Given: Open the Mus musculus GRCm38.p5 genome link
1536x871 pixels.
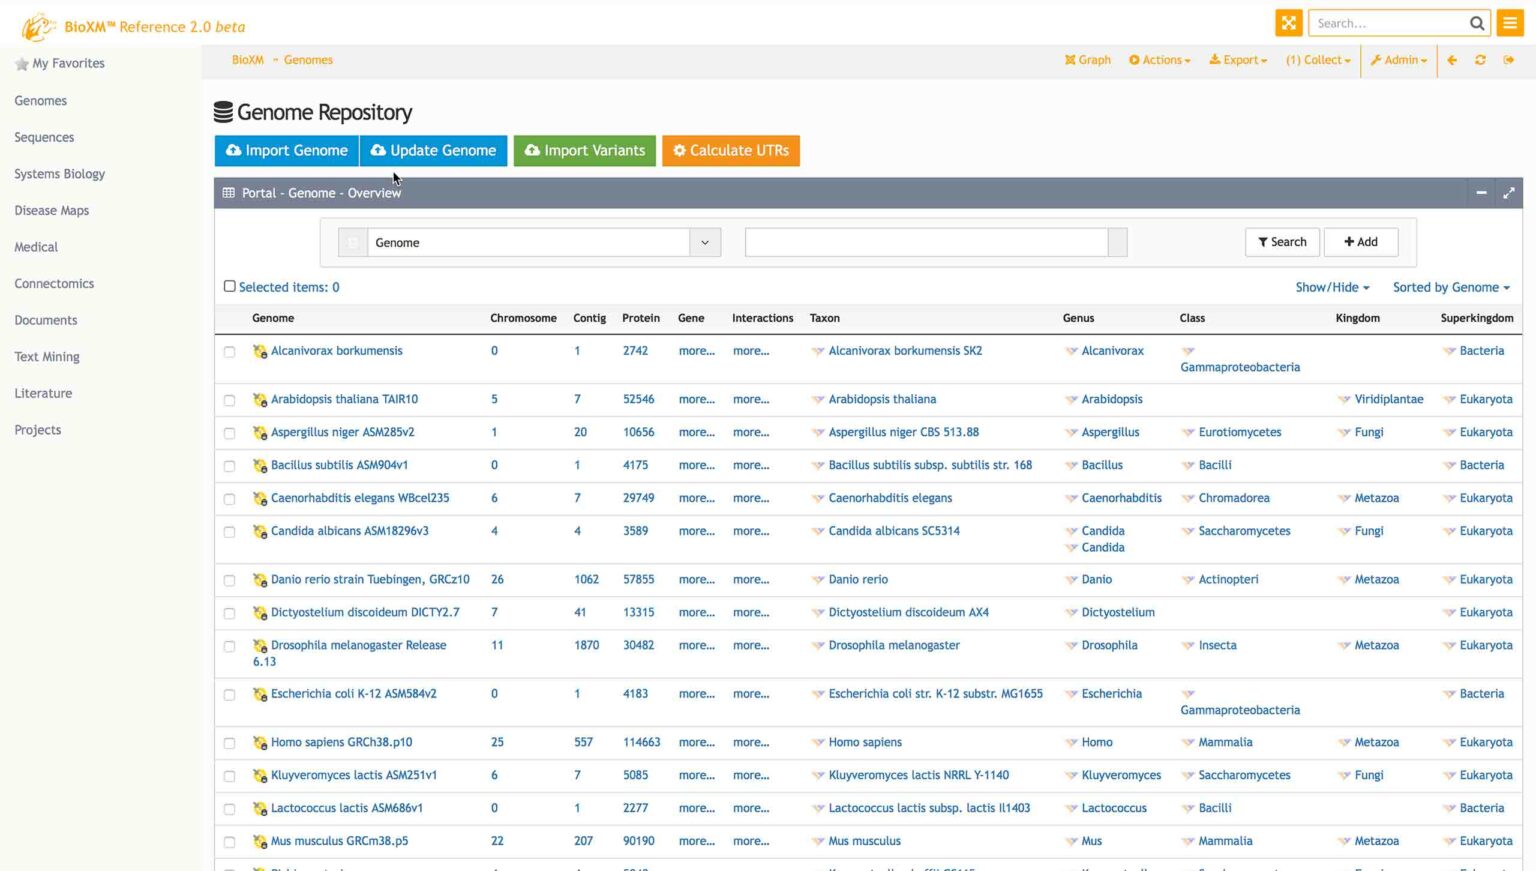Looking at the screenshot, I should [x=340, y=841].
